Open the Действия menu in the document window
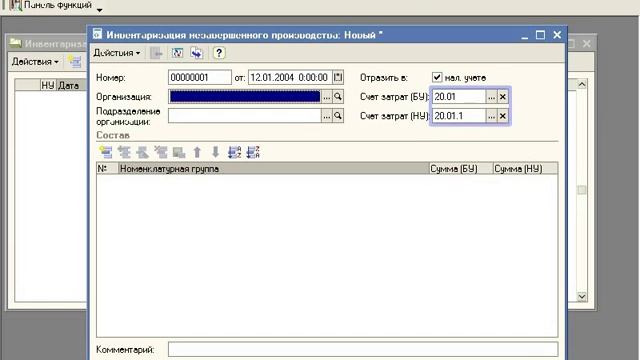The image size is (640, 360). [x=117, y=53]
